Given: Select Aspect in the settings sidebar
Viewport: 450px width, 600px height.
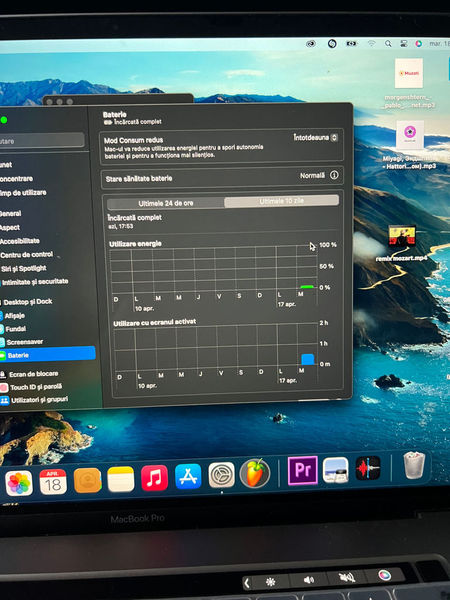Looking at the screenshot, I should coord(10,227).
